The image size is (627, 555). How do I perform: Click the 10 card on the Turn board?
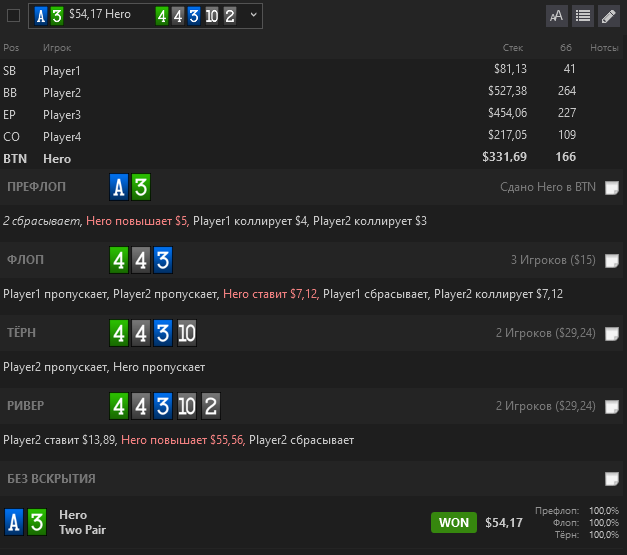coord(187,333)
